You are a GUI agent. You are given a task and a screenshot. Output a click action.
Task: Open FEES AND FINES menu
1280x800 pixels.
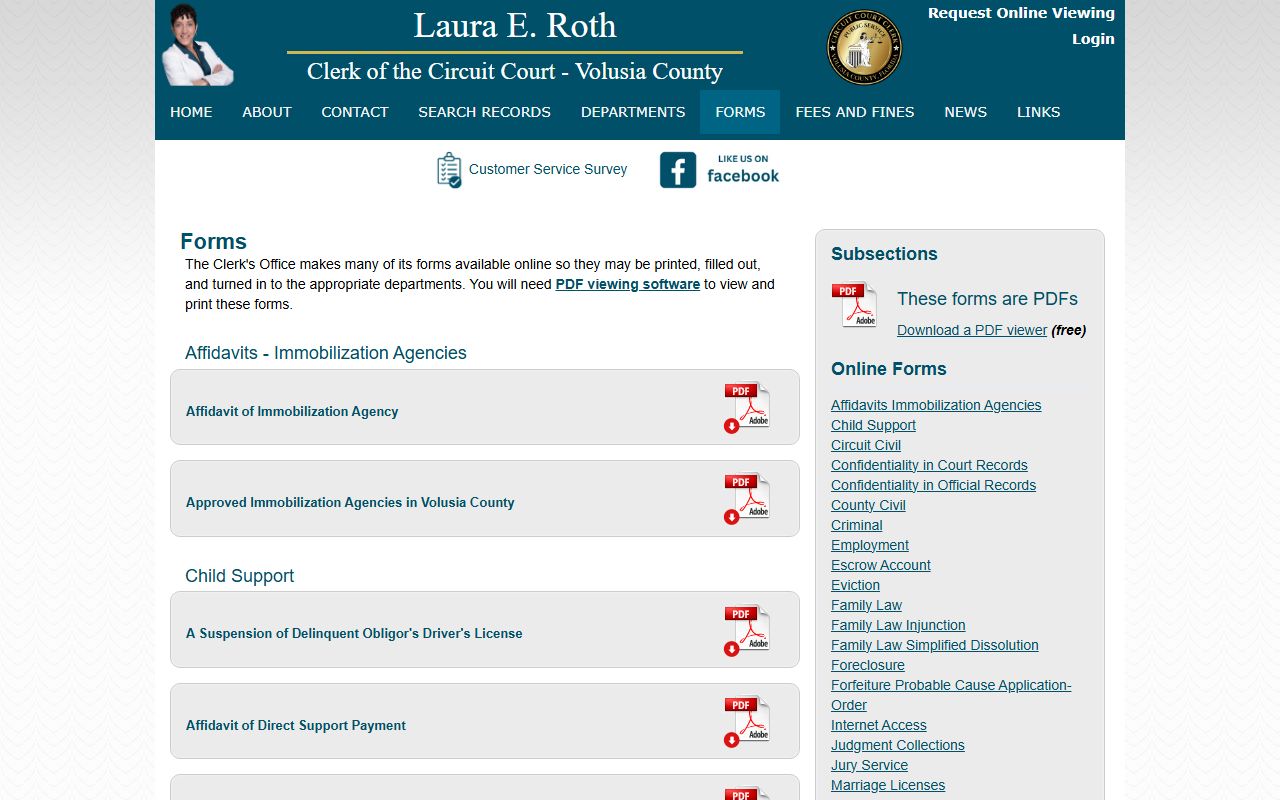(x=855, y=112)
